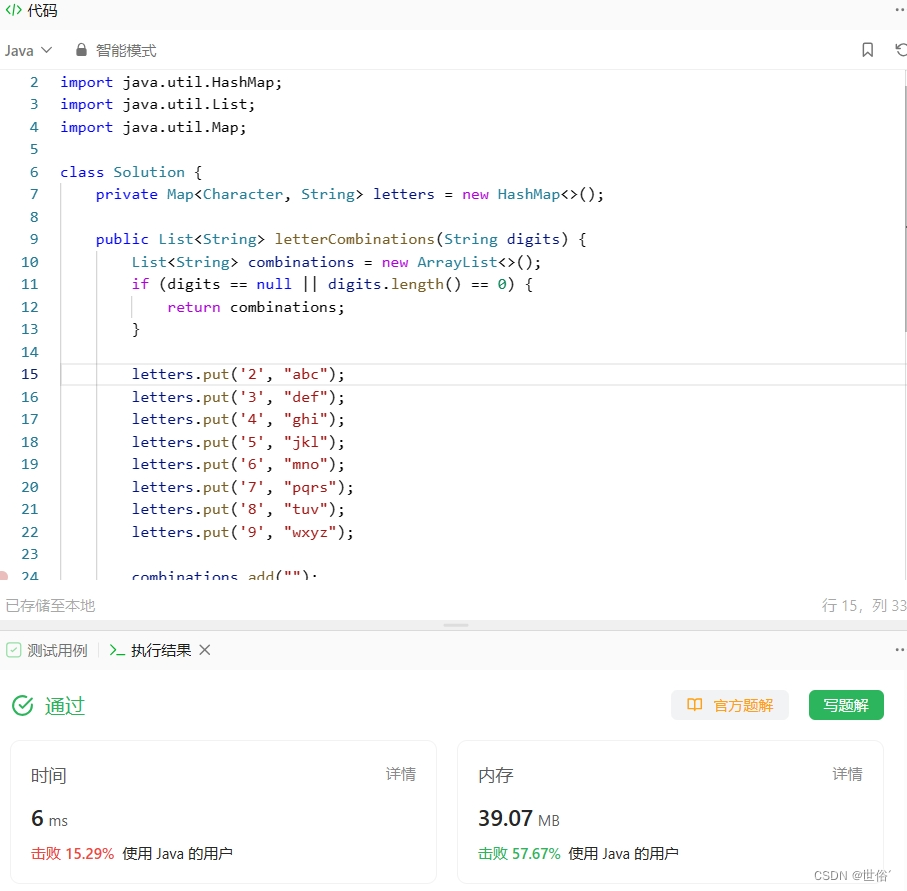The image size is (907, 891).
Task: Click letters.put('7', "pqrs") line
Action: (x=242, y=487)
